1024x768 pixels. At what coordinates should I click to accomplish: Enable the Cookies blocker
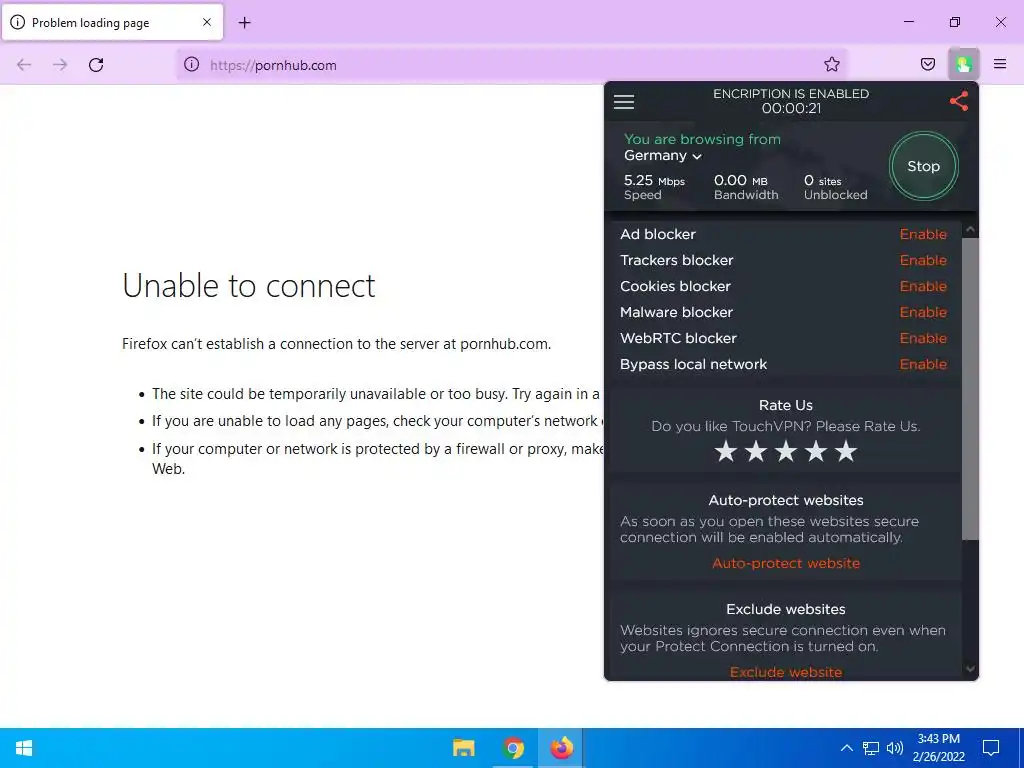point(923,286)
